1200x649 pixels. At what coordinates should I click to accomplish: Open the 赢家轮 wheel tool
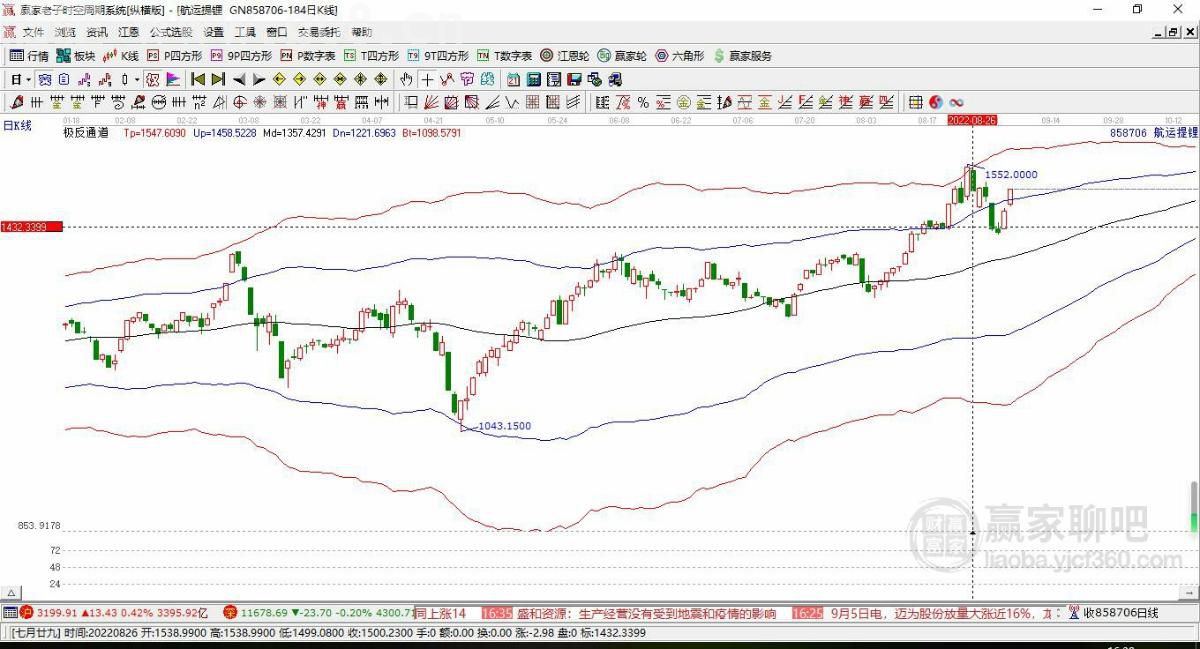(x=622, y=56)
